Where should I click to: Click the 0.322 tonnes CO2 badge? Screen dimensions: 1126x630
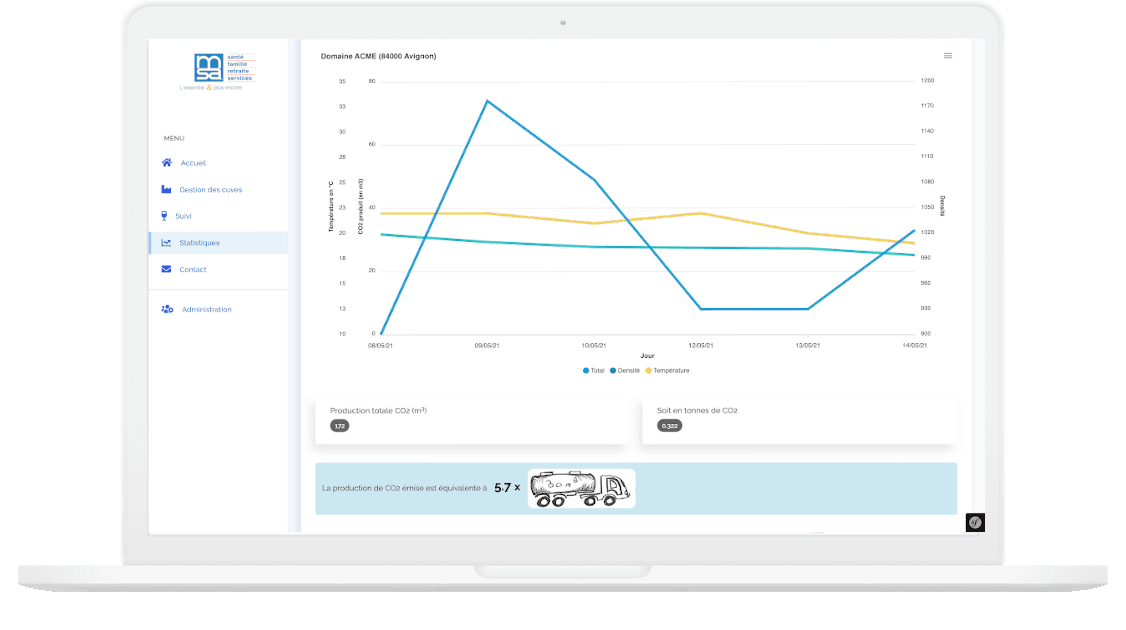[668, 426]
